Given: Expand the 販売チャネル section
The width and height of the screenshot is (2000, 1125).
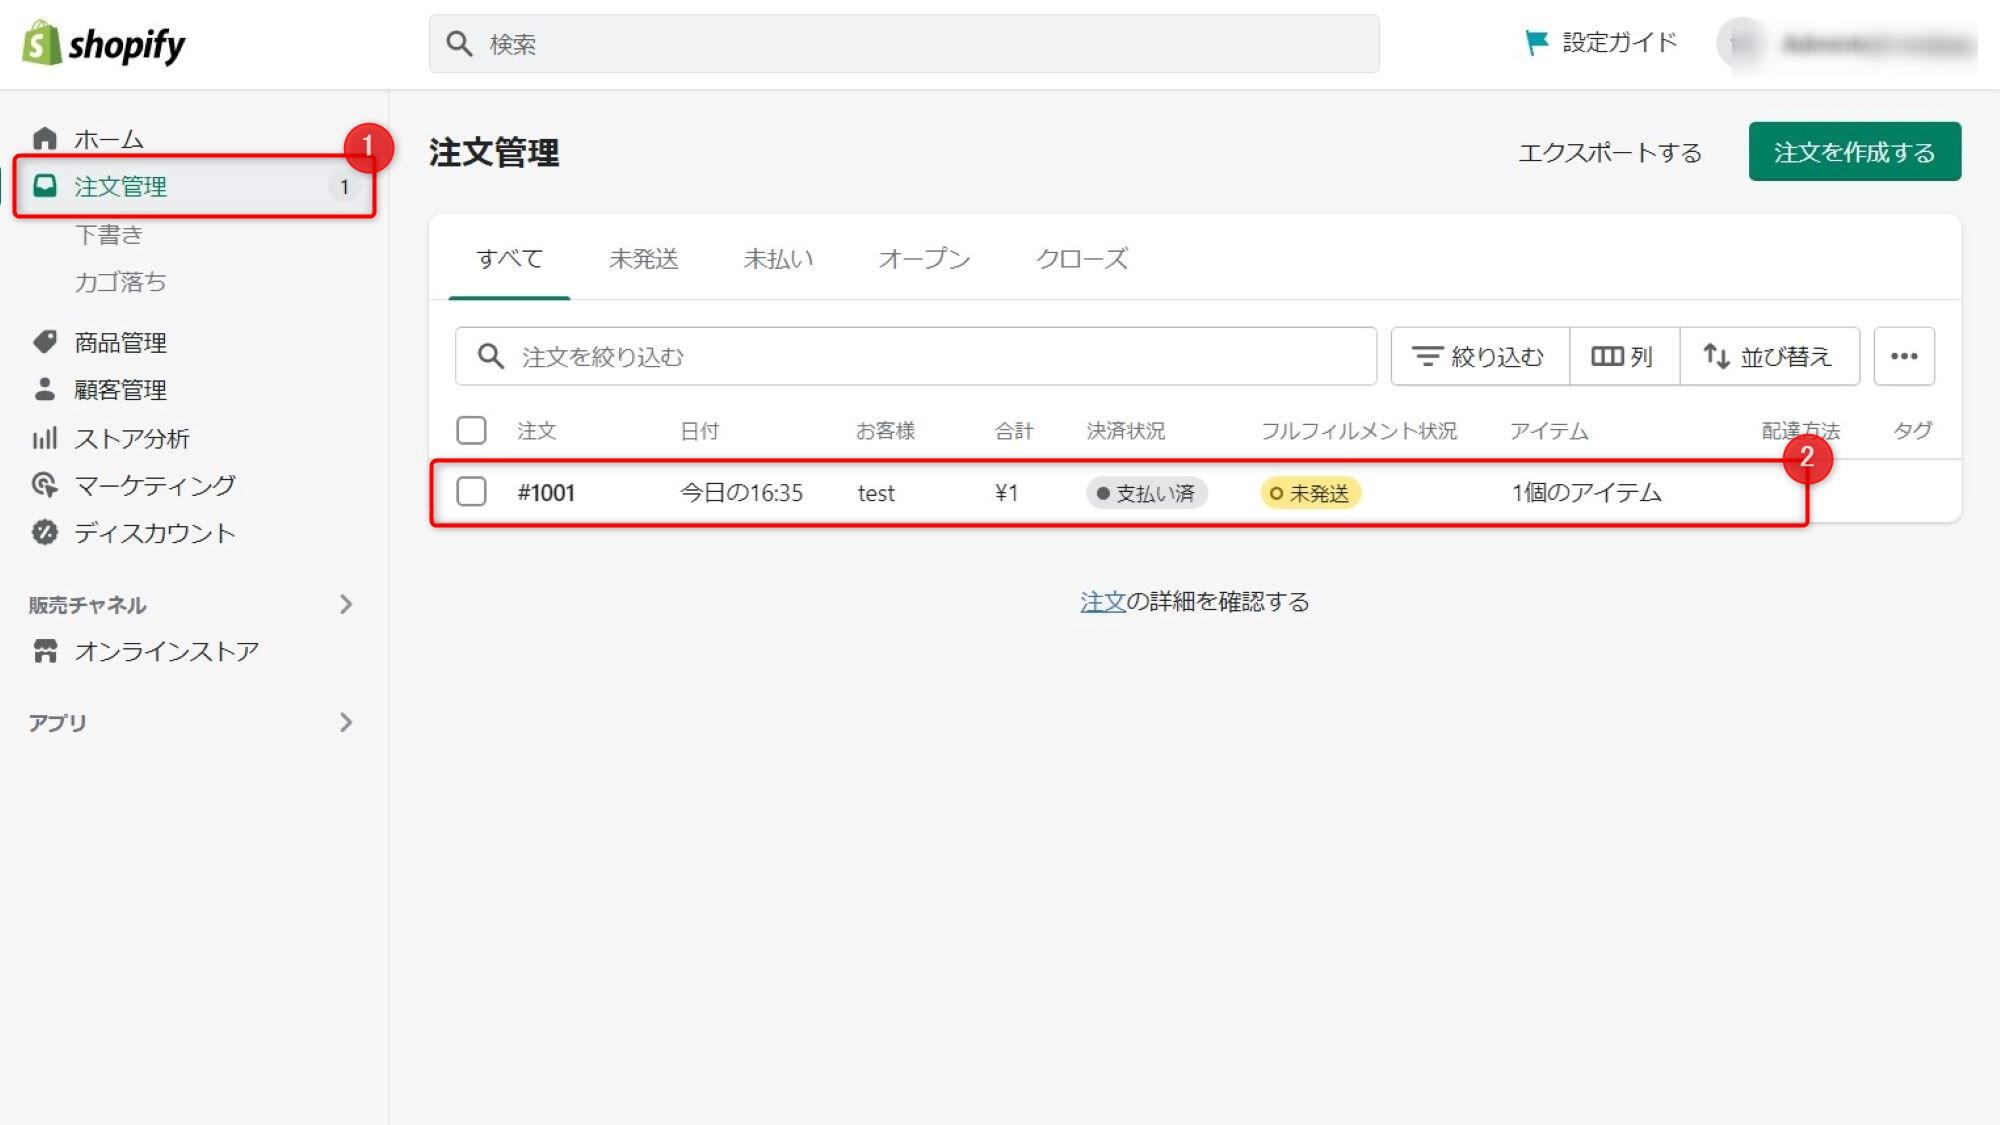Looking at the screenshot, I should pos(347,604).
